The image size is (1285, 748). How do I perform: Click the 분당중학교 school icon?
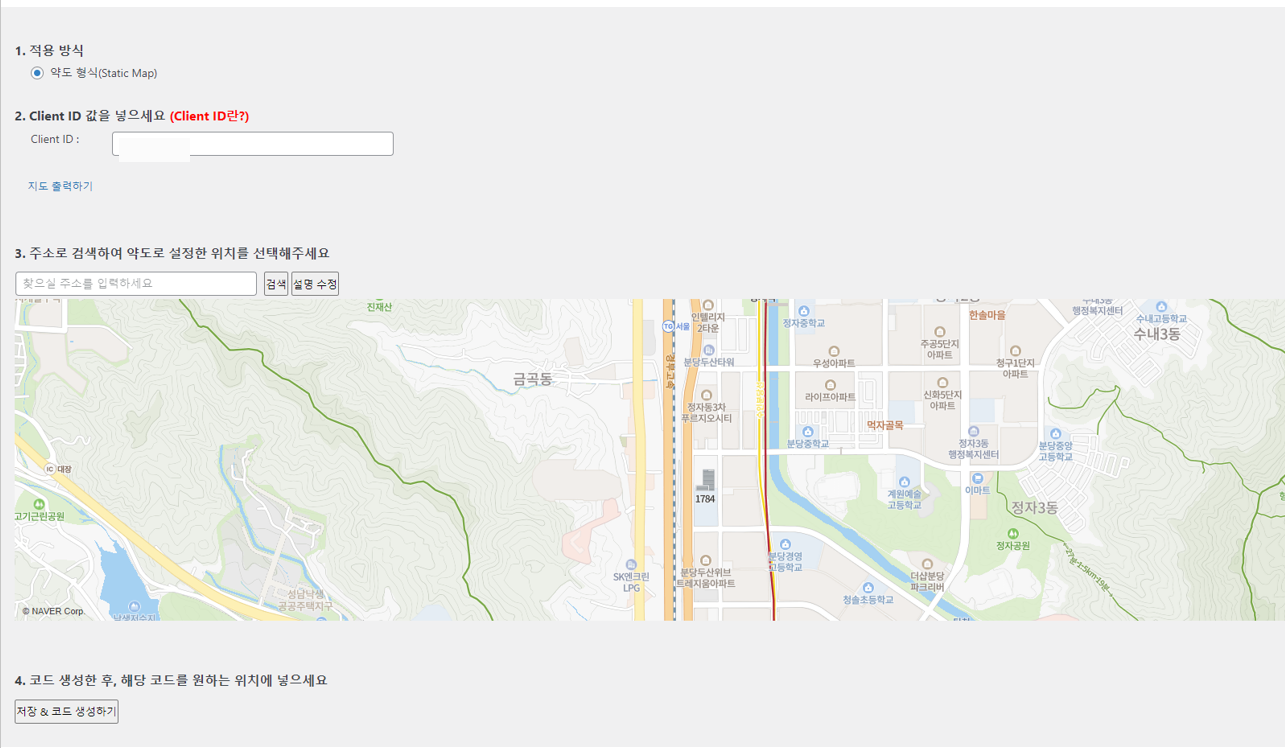click(x=807, y=432)
